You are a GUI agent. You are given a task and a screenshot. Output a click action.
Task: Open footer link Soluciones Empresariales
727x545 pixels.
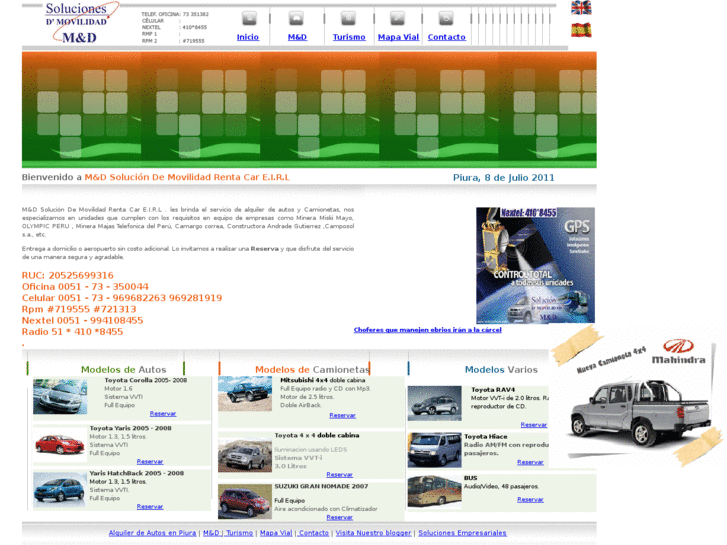point(462,533)
